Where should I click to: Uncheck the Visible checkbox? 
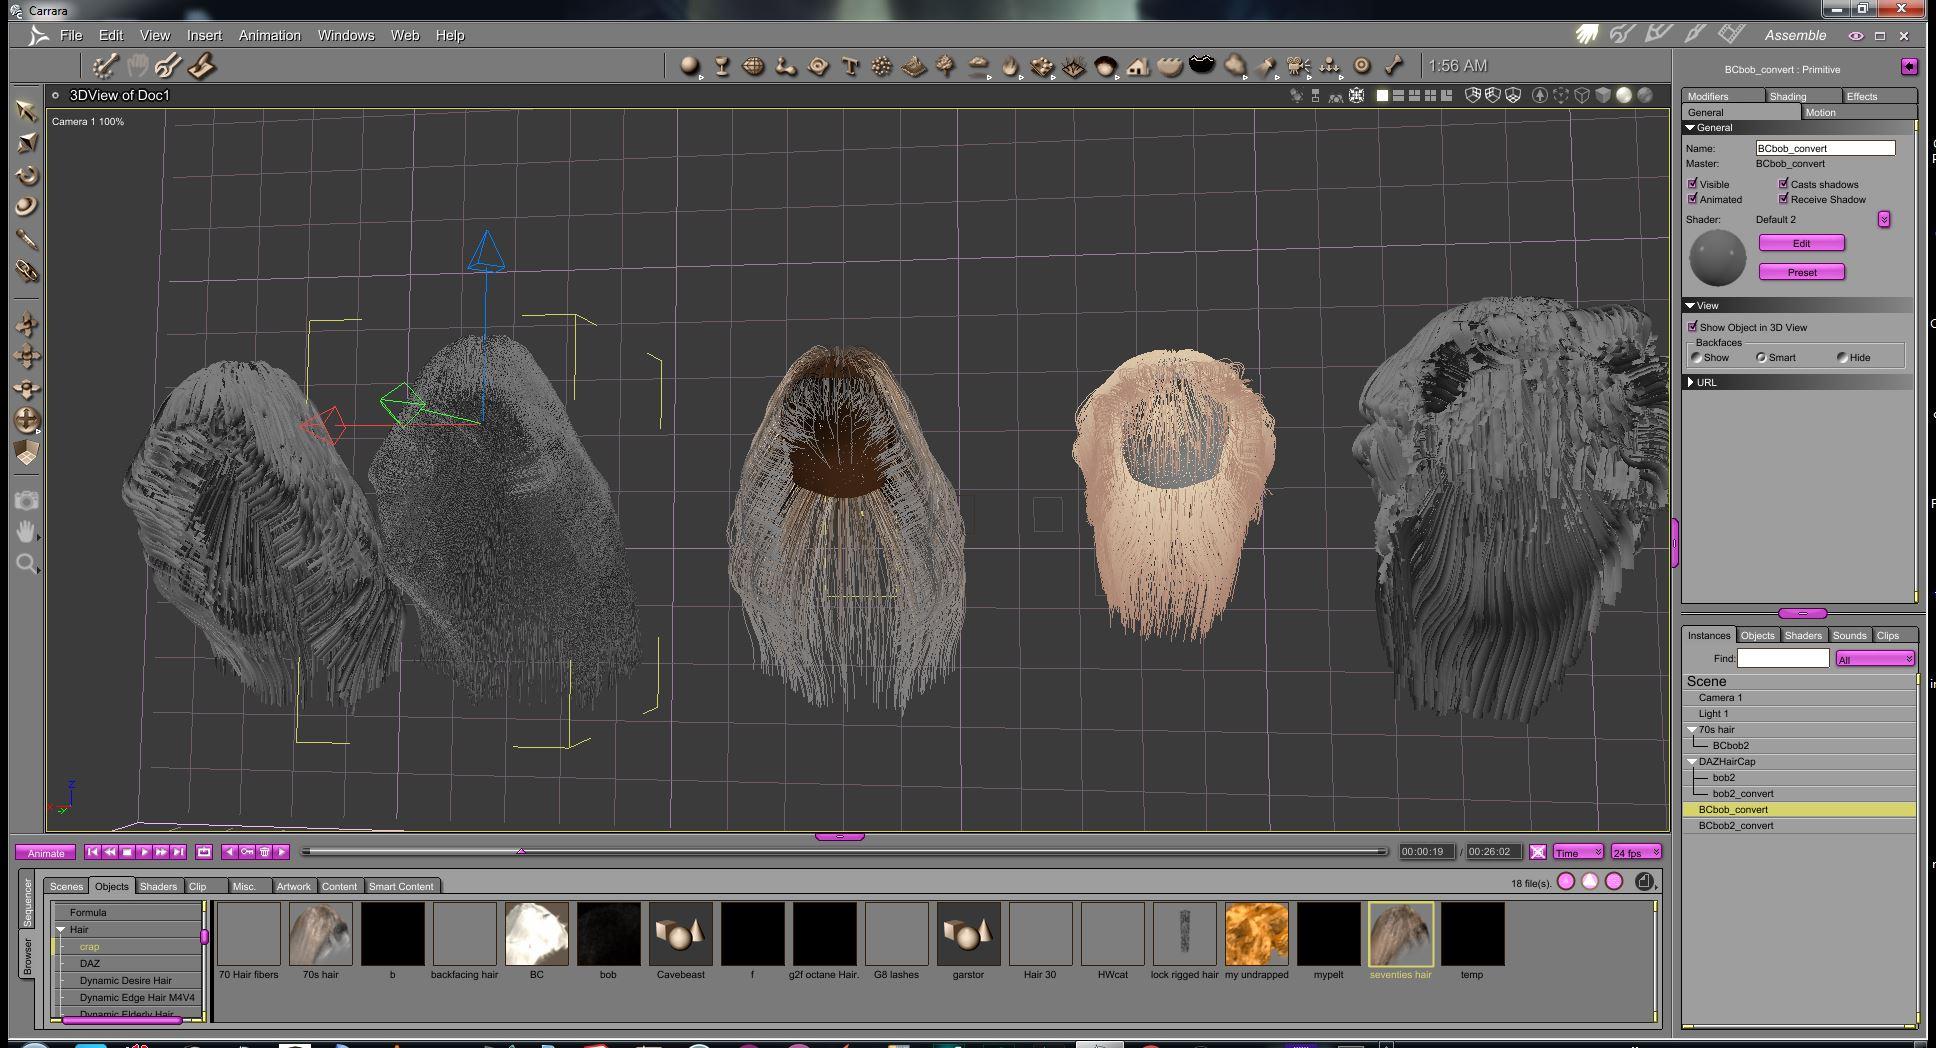(1692, 184)
